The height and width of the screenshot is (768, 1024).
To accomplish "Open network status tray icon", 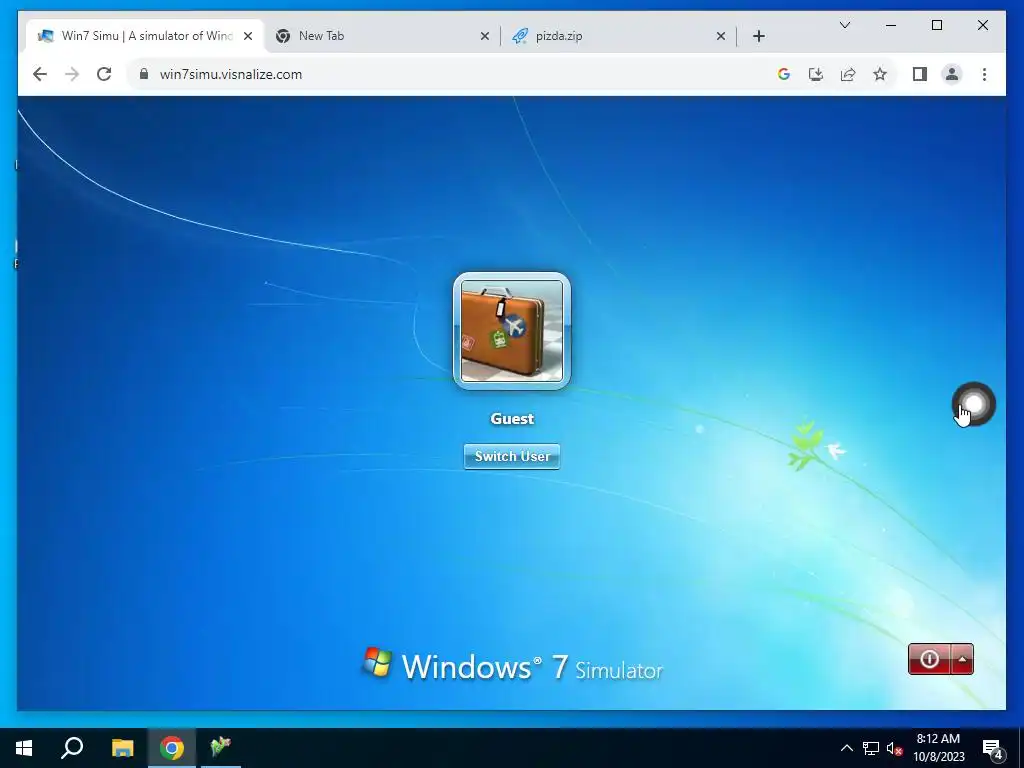I will pos(871,748).
